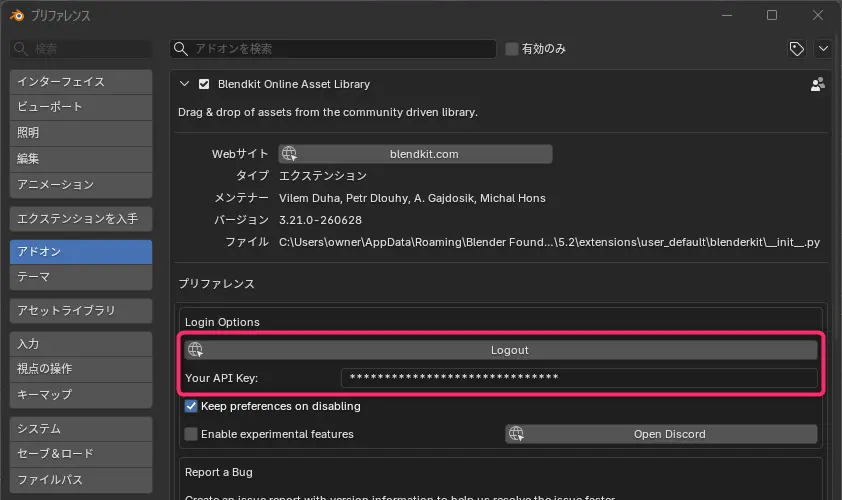Viewport: 842px width, 500px height.
Task: Click the add-on search magnifier icon
Action: click(x=181, y=49)
